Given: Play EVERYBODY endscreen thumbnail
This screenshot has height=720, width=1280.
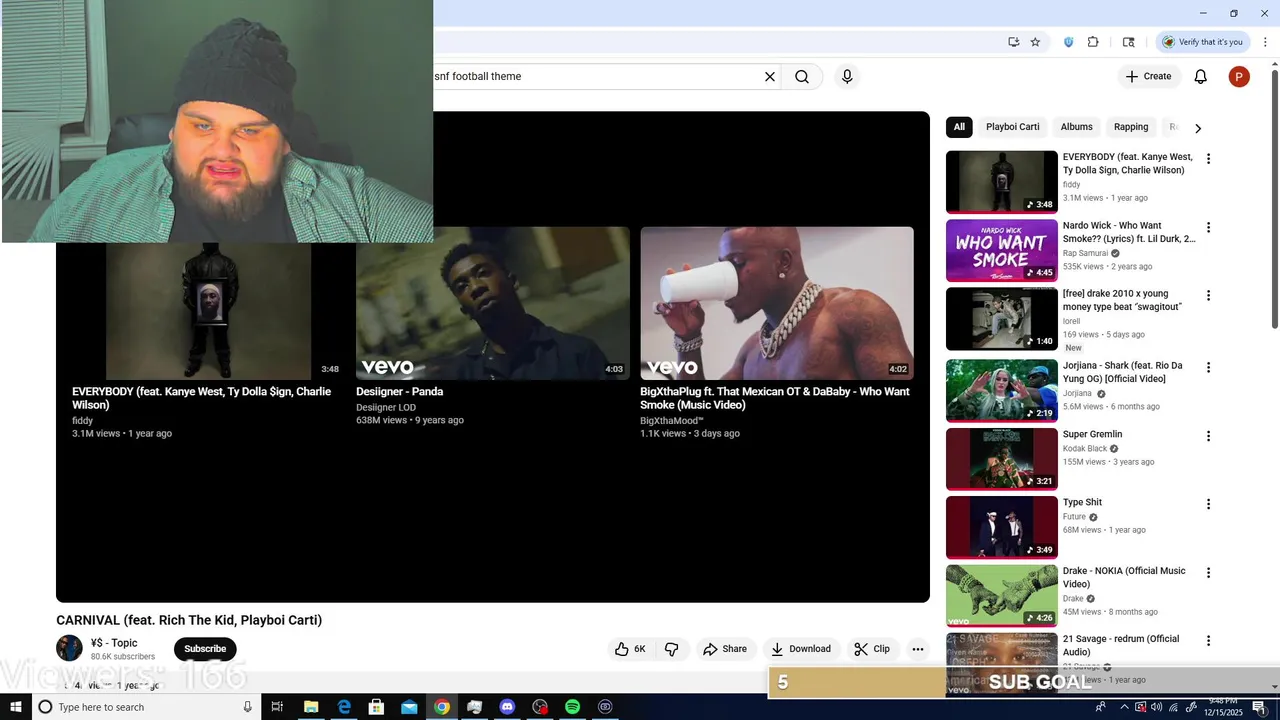Looking at the screenshot, I should tap(209, 311).
